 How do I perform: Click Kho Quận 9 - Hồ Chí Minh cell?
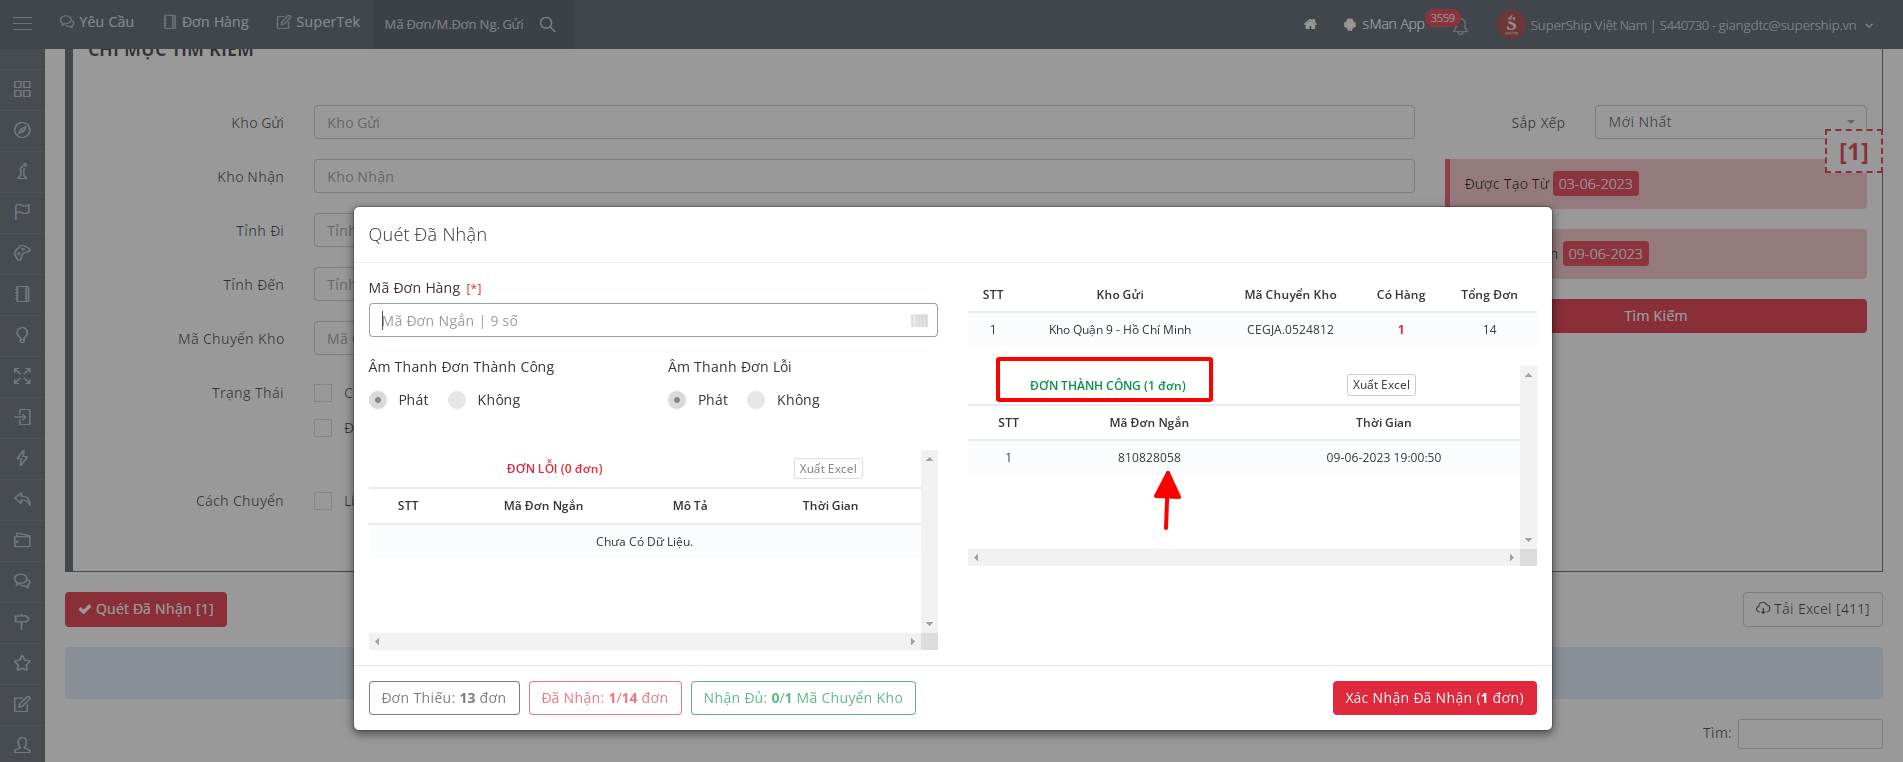pos(1120,330)
